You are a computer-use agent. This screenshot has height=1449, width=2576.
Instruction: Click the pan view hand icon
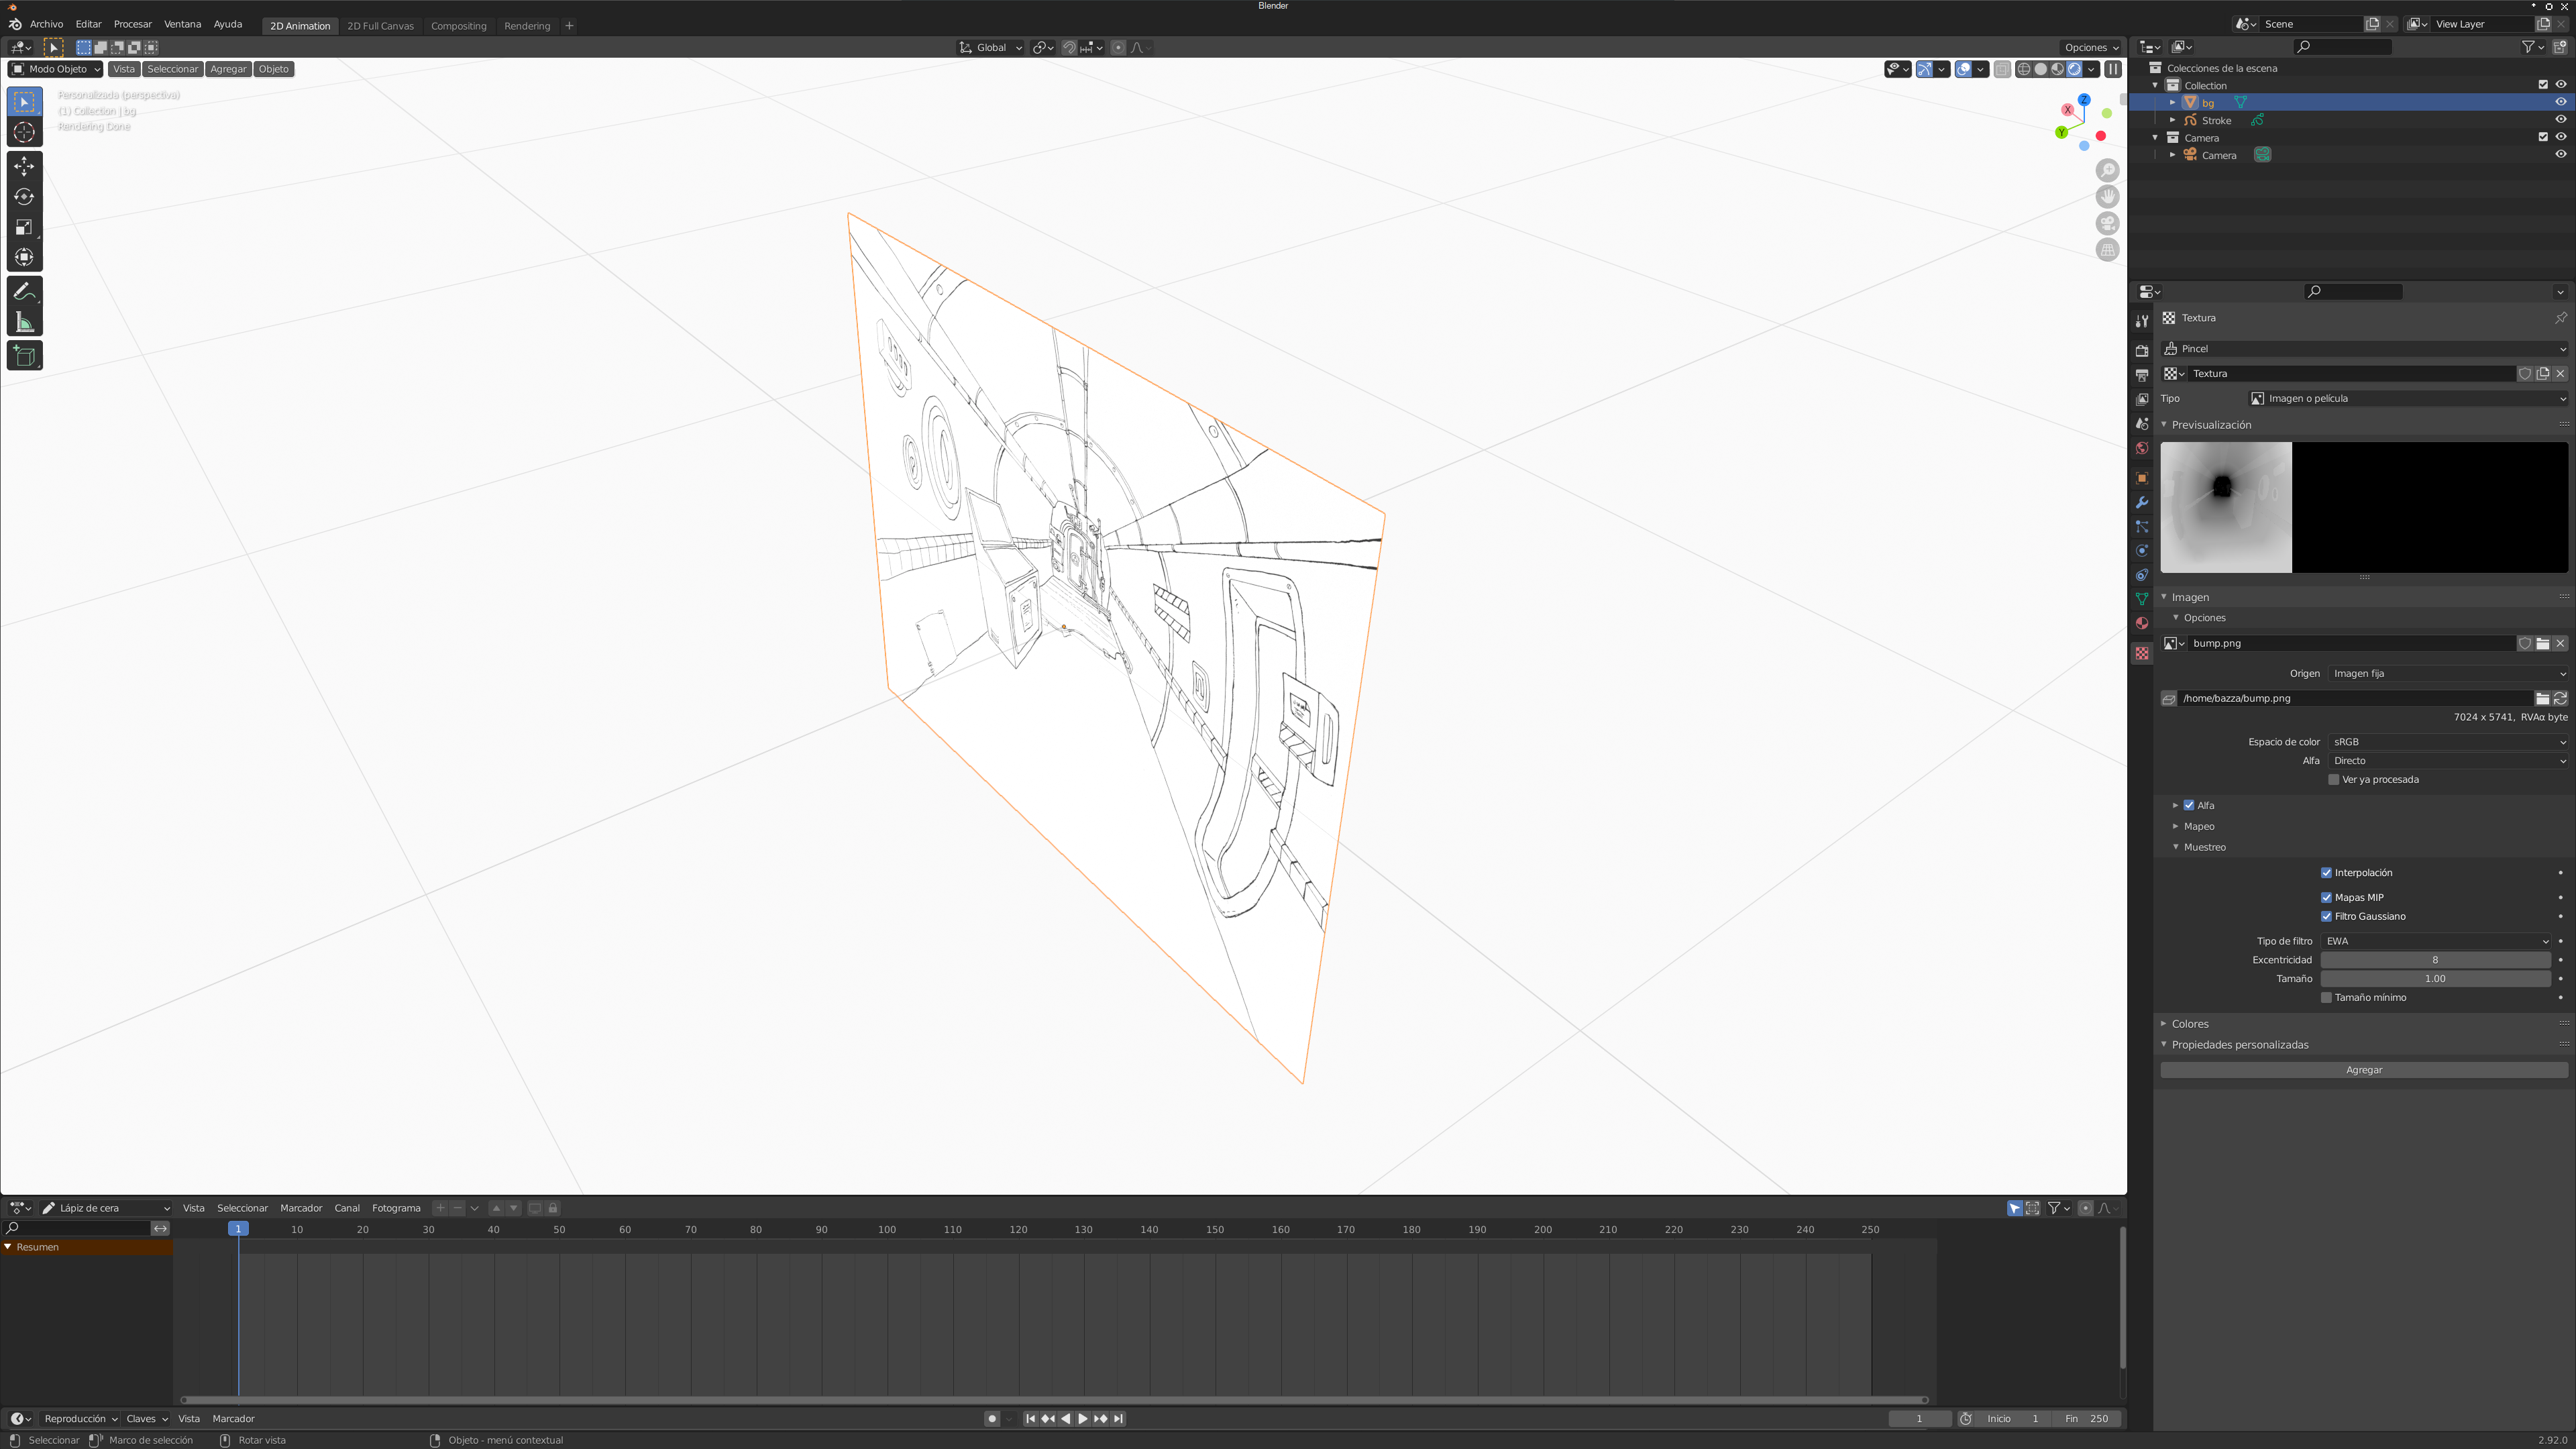pyautogui.click(x=2107, y=197)
